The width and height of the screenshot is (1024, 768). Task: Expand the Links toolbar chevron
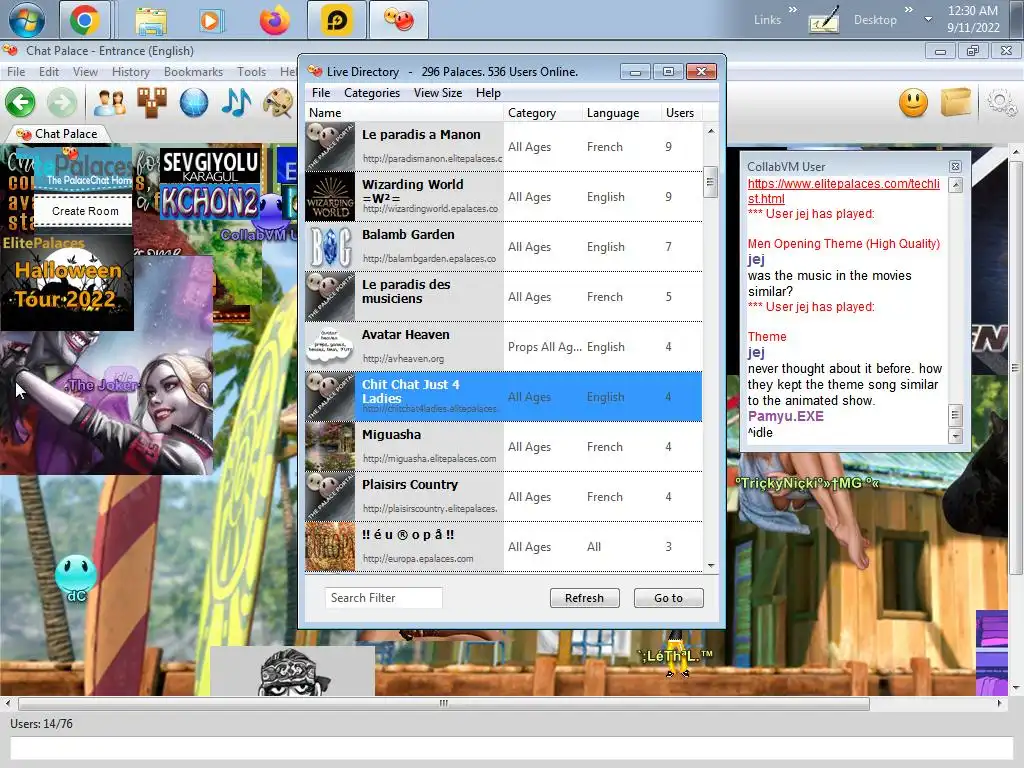click(792, 10)
